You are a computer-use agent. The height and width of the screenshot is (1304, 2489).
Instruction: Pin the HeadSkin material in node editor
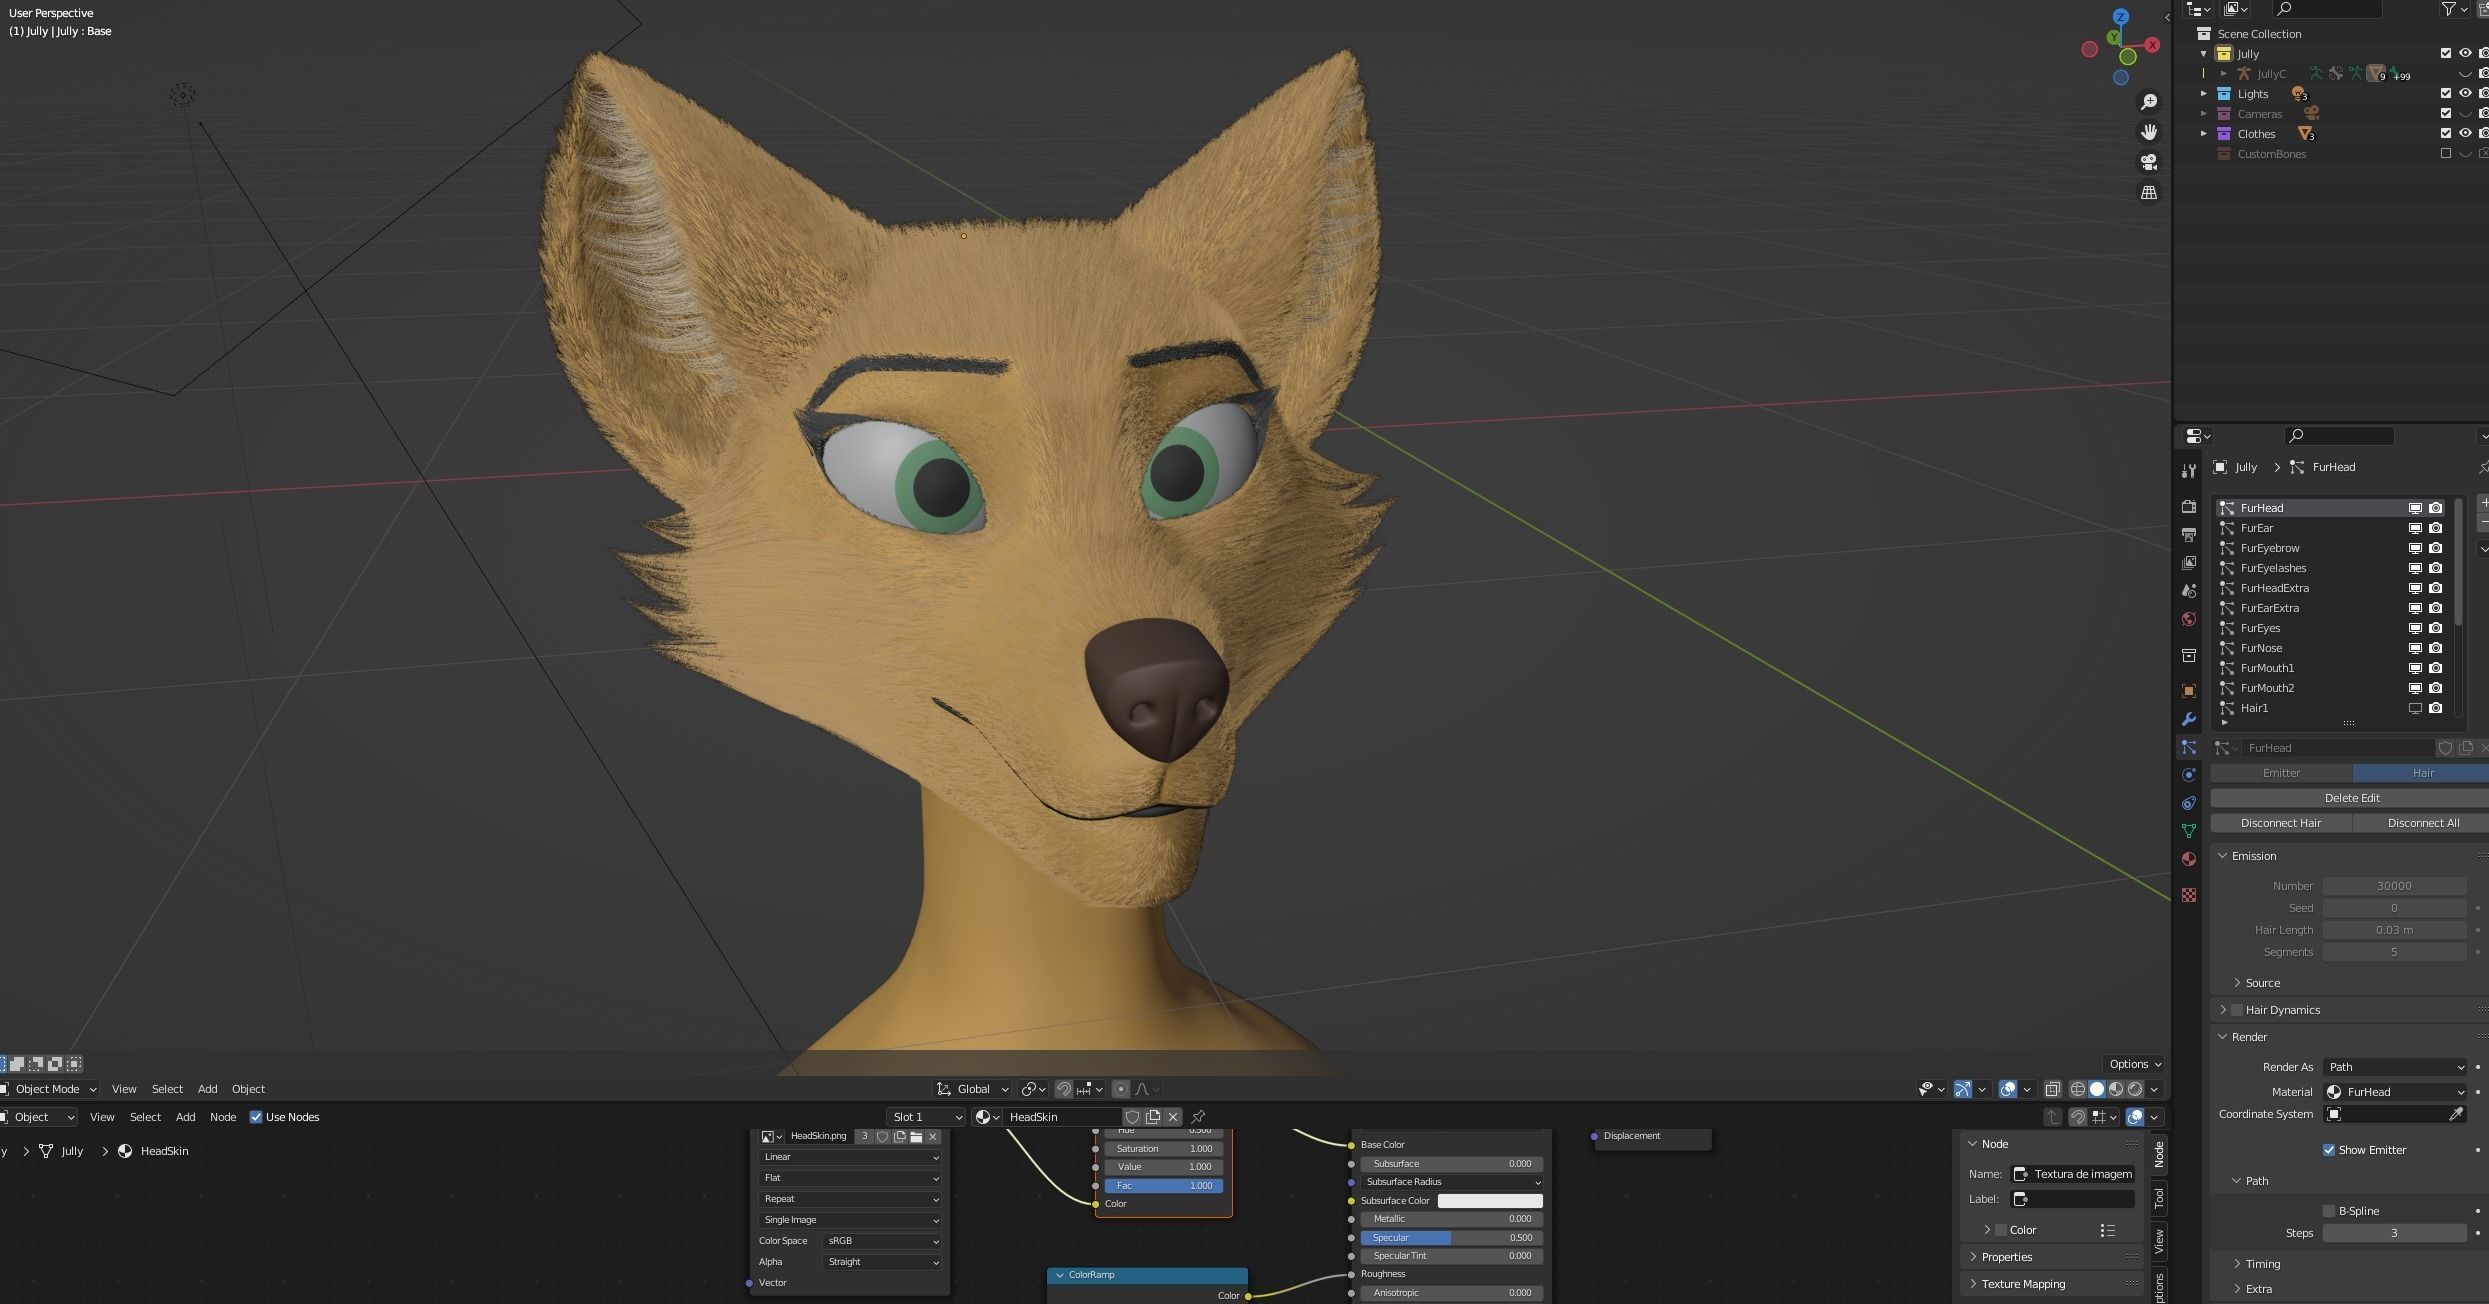tap(1198, 1117)
